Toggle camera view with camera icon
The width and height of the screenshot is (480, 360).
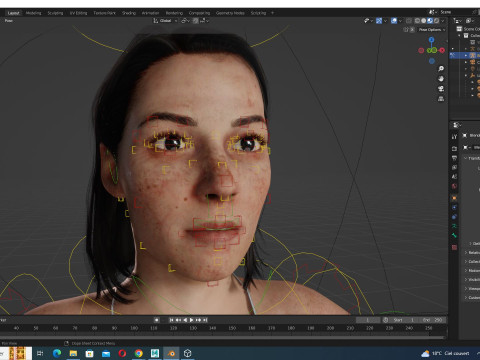(x=441, y=89)
